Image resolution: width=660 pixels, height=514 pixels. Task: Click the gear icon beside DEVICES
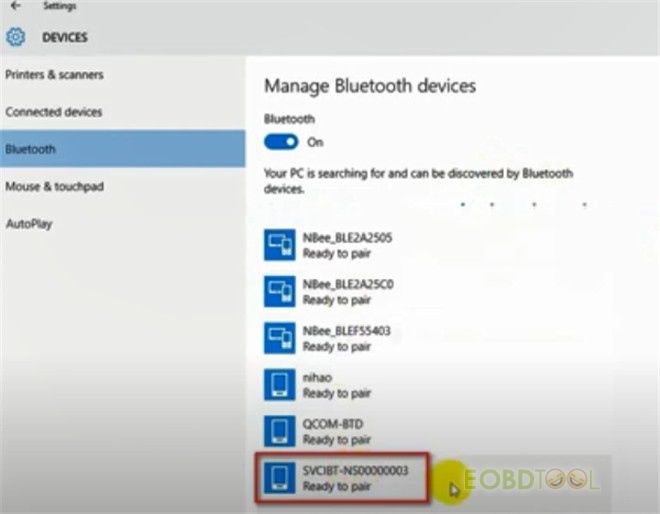click(15, 38)
